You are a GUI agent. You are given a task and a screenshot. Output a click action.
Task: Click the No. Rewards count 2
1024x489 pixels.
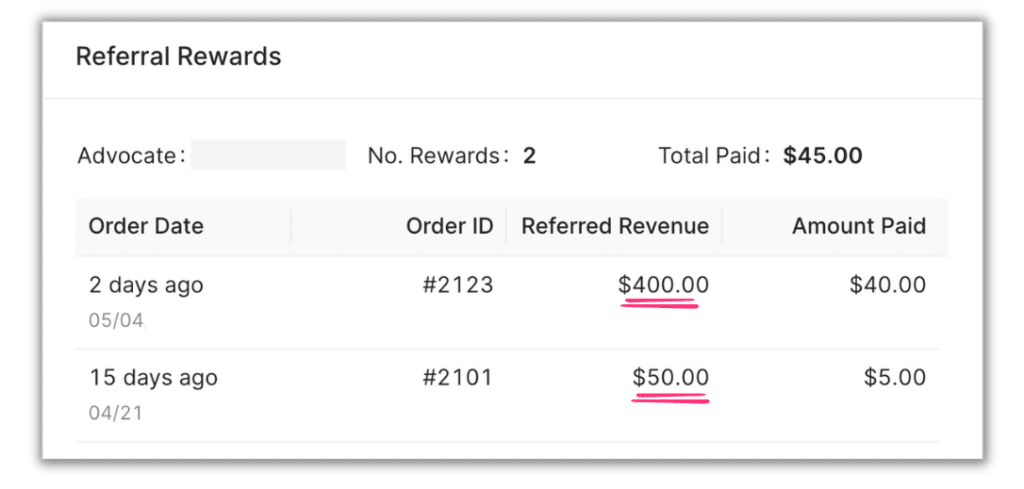point(529,156)
